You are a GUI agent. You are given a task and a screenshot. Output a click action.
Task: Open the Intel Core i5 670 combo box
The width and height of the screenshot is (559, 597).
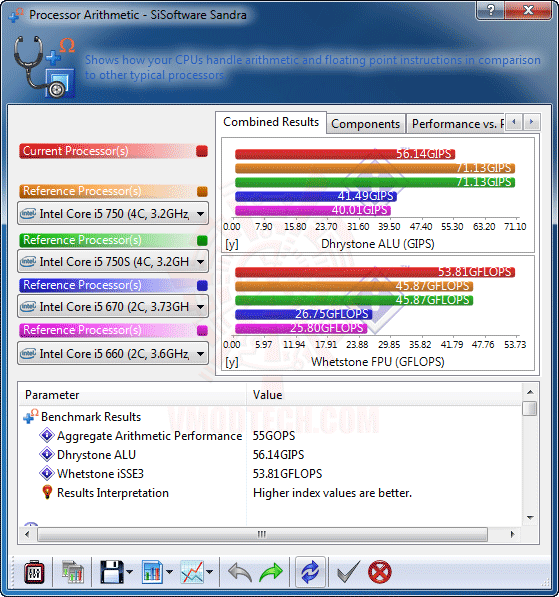113,306
